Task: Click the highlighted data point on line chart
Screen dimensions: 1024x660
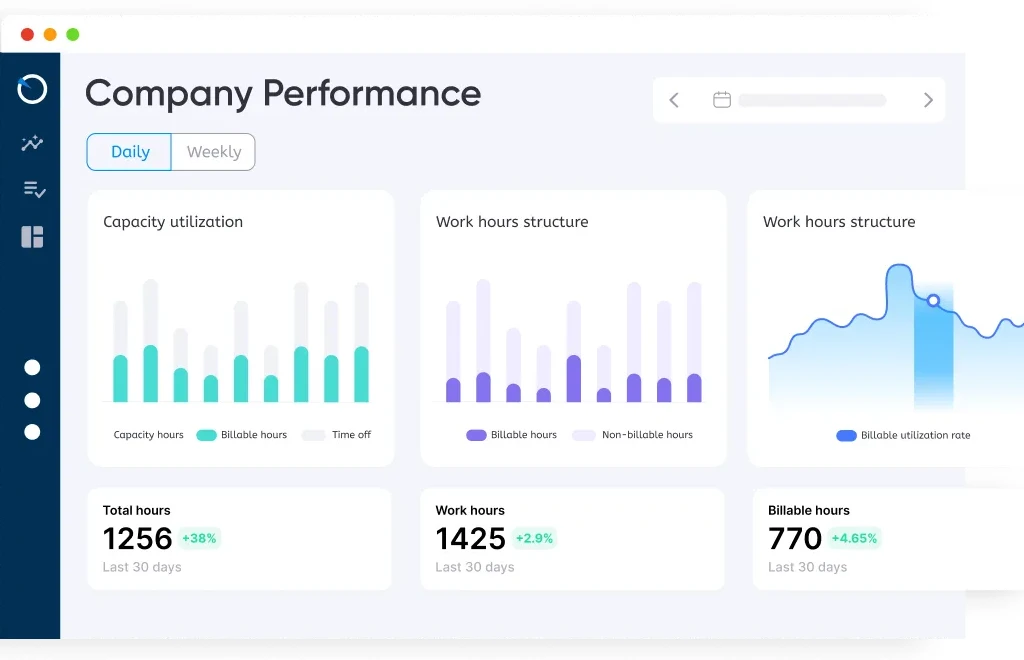Action: (x=933, y=300)
